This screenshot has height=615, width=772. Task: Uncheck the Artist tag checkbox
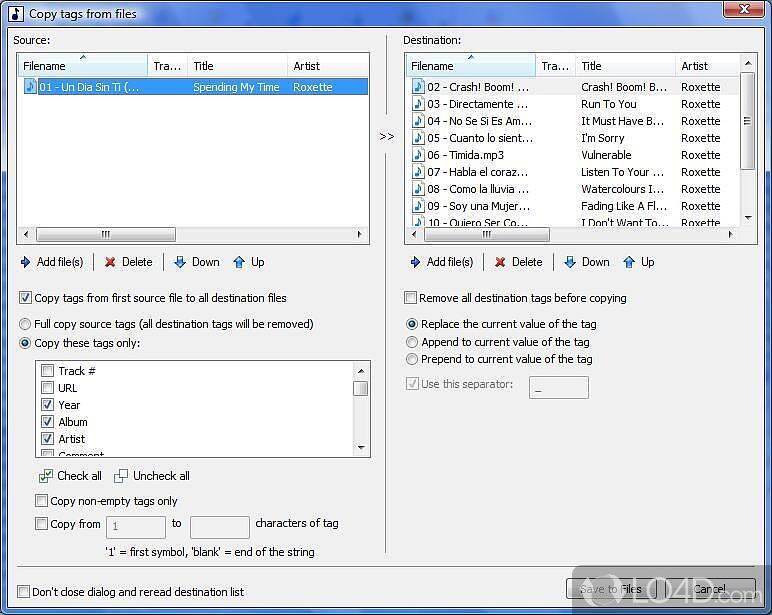pos(47,439)
